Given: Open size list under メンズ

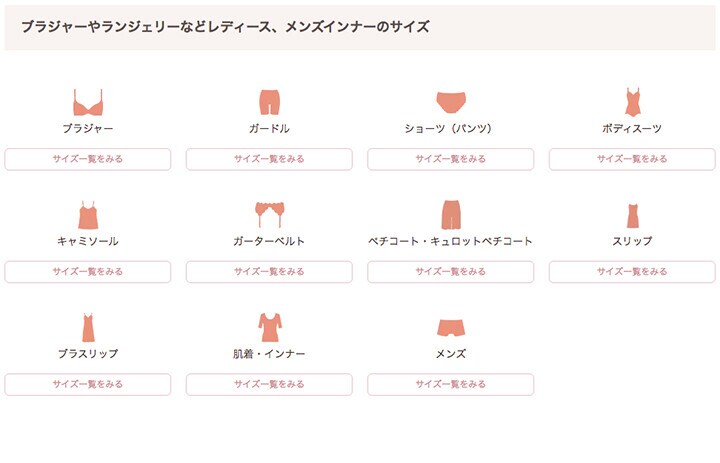Looking at the screenshot, I should click(x=450, y=384).
